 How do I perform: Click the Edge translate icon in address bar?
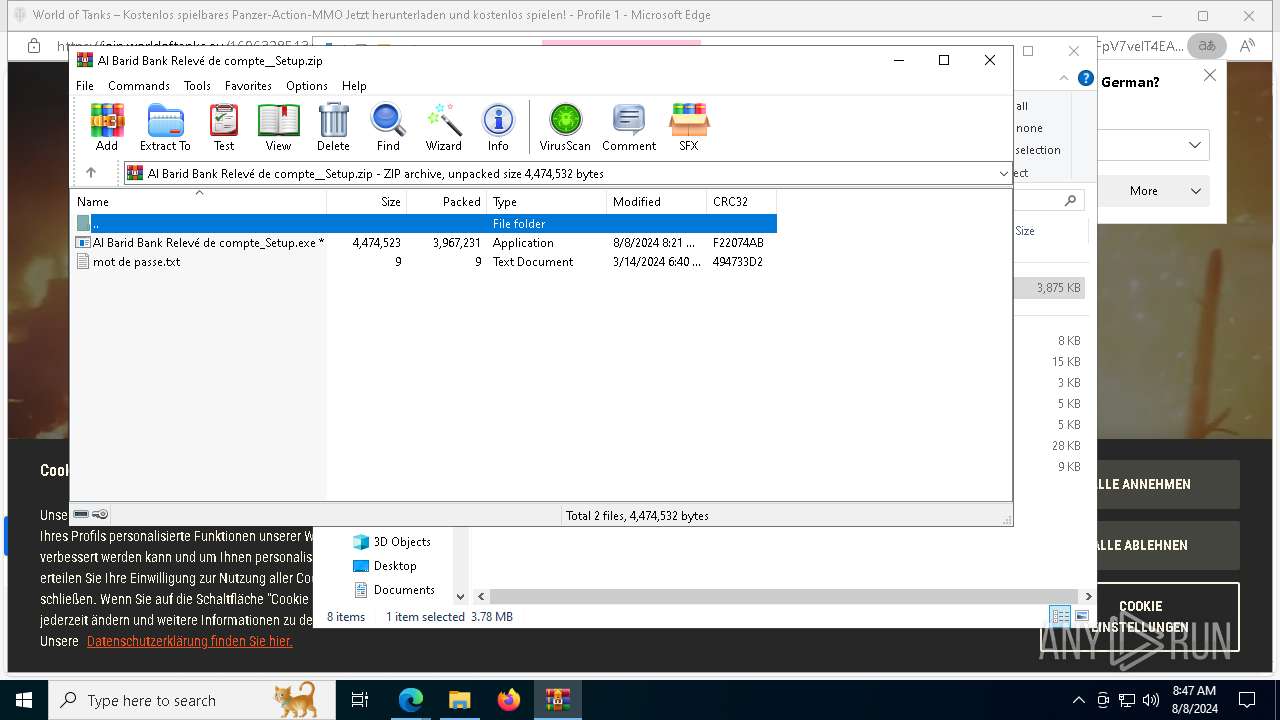(1207, 46)
